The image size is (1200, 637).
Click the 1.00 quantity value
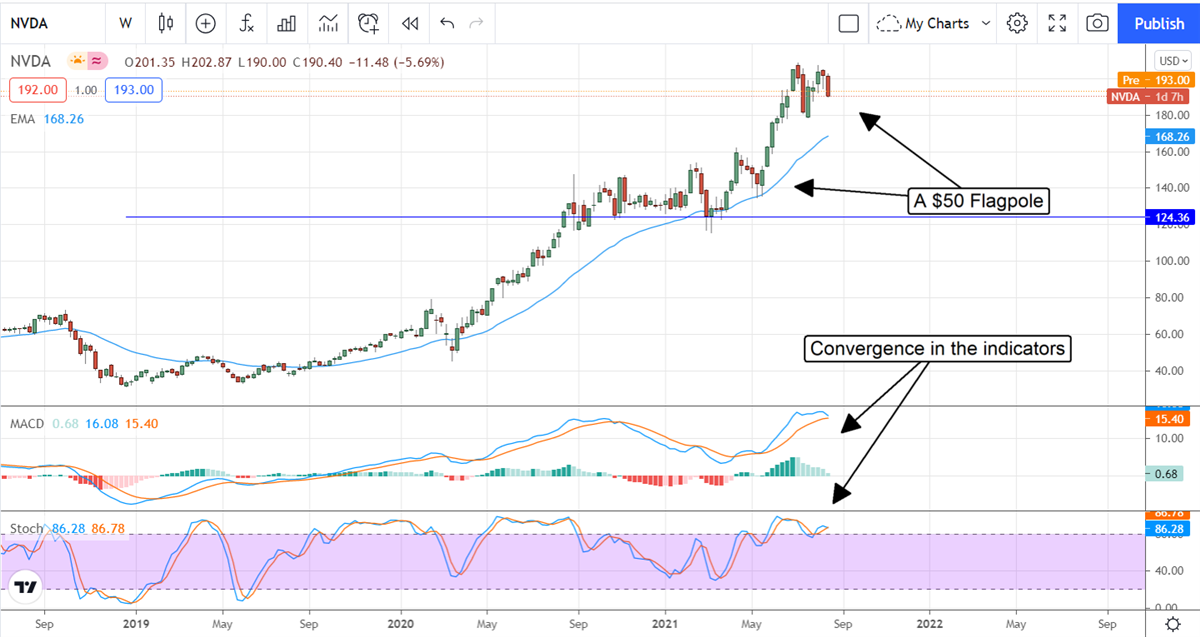coord(85,90)
